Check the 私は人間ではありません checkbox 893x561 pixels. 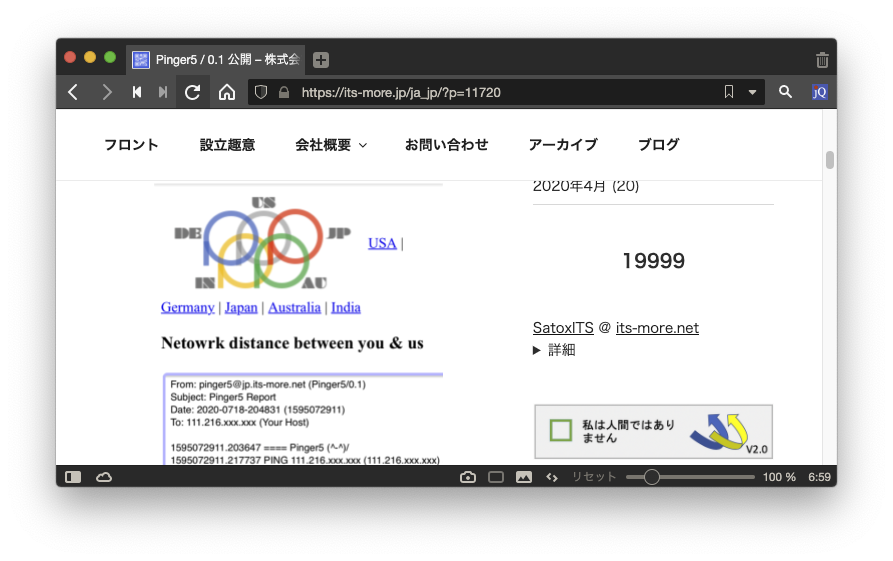click(561, 431)
